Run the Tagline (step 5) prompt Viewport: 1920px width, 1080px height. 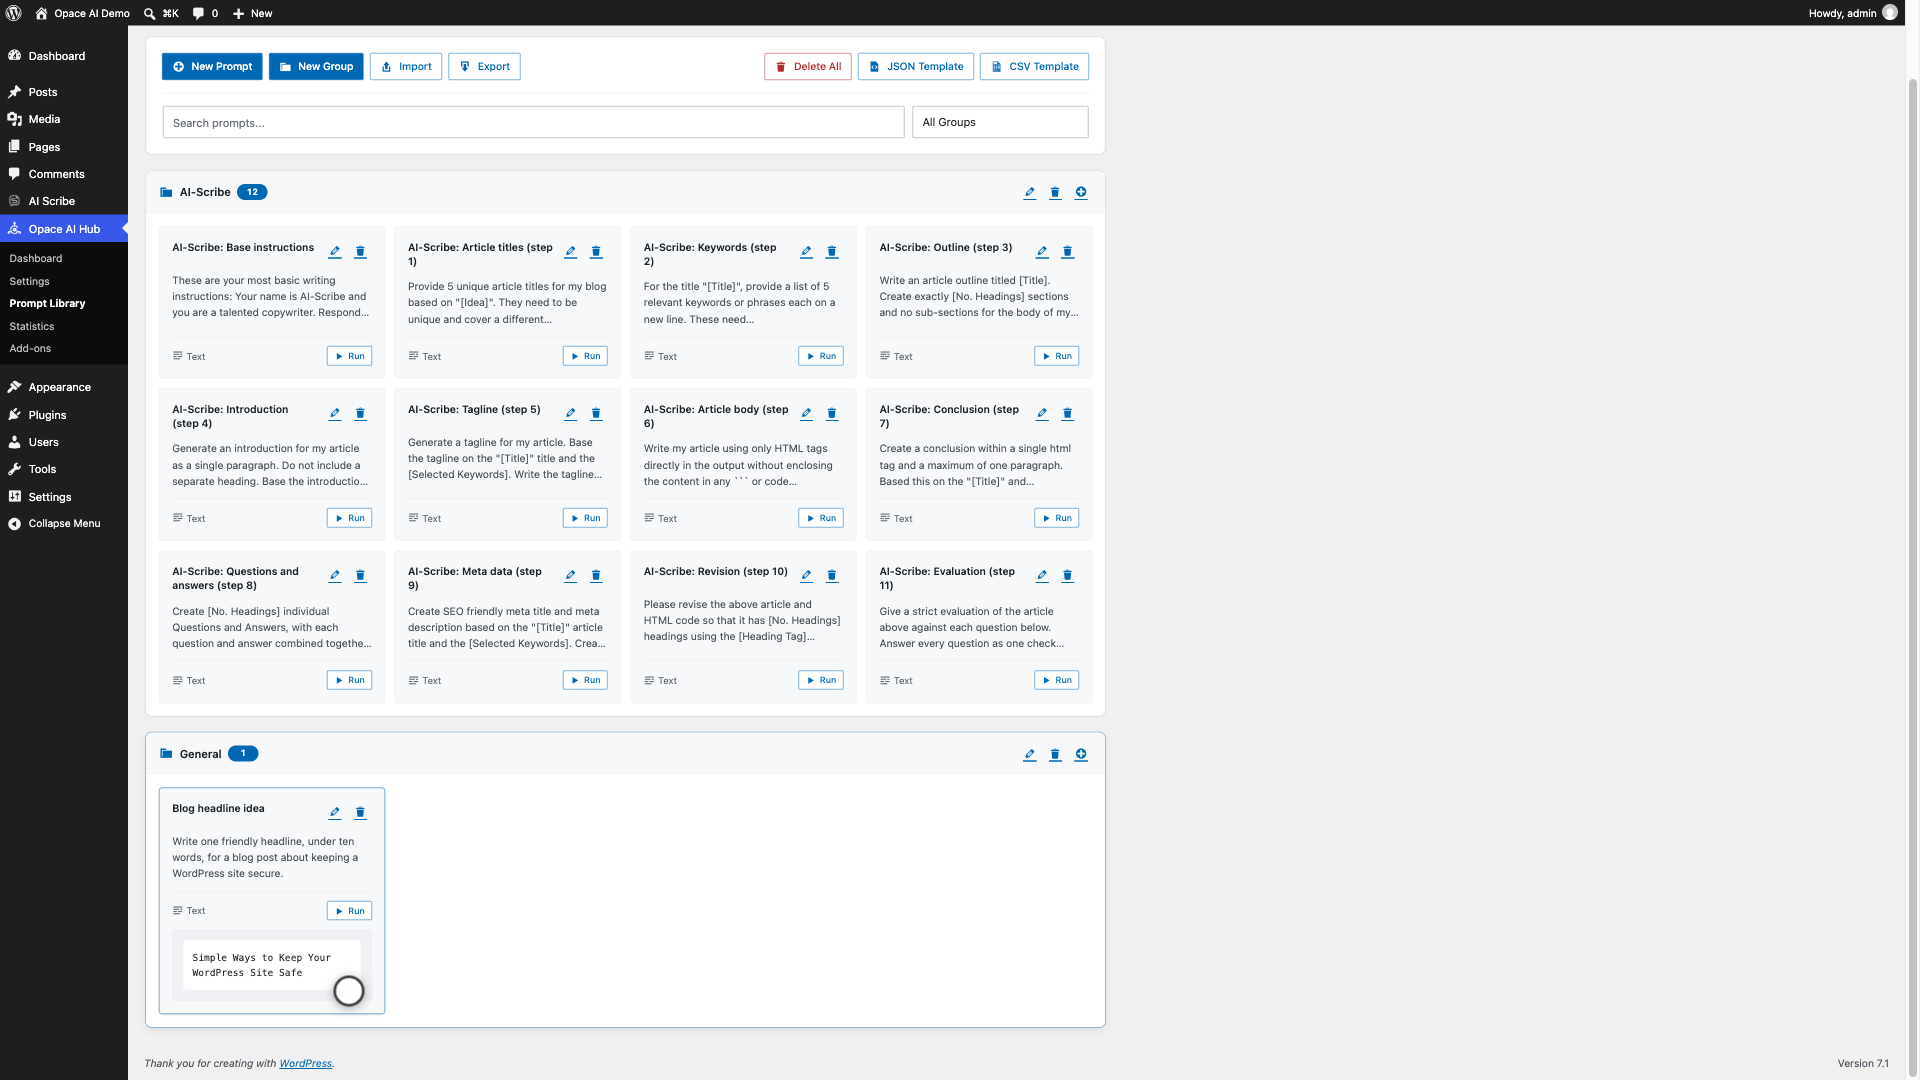(x=586, y=518)
